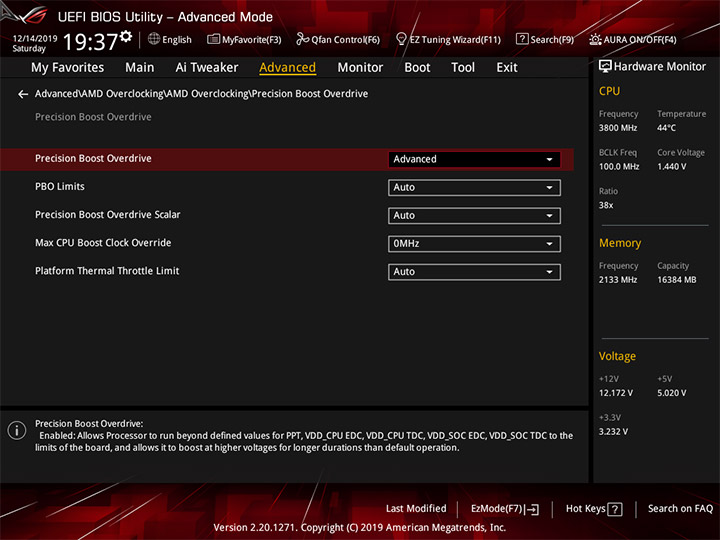Switch to EzMode(F7)
Image resolution: width=720 pixels, height=540 pixels.
[505, 509]
